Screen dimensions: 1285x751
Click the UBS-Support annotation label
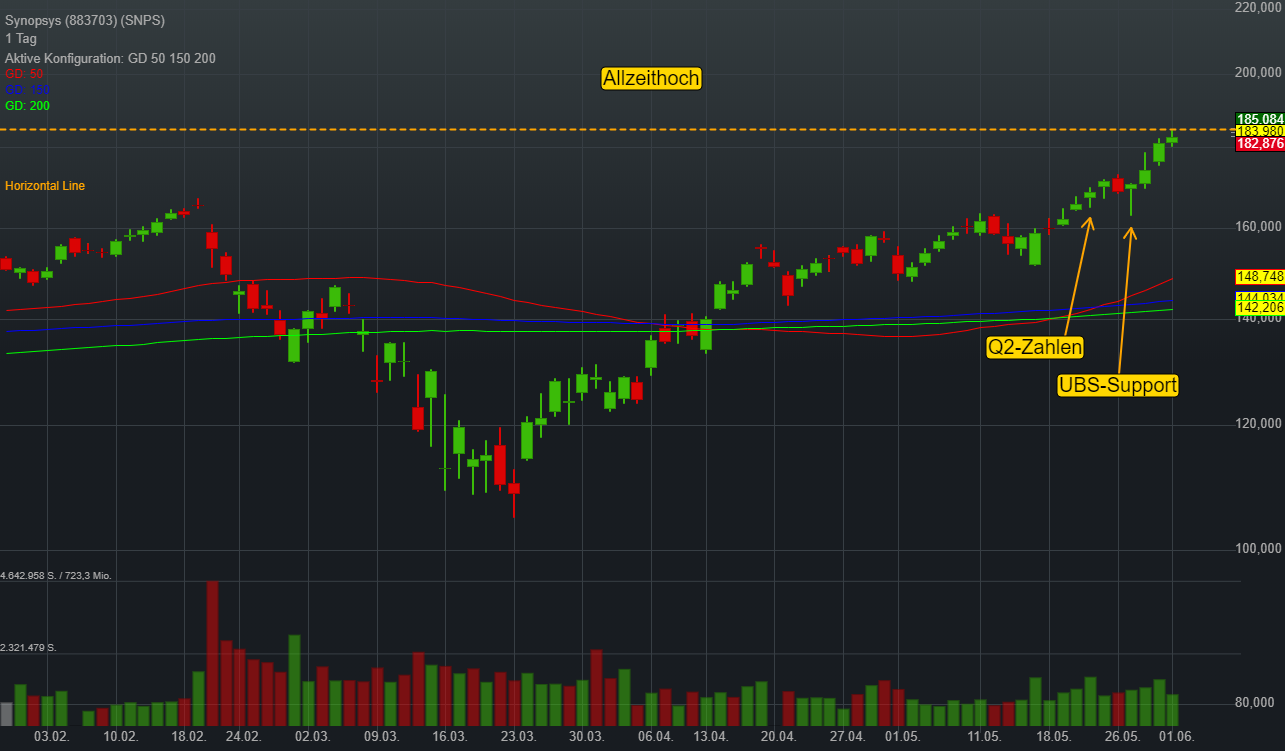1118,385
